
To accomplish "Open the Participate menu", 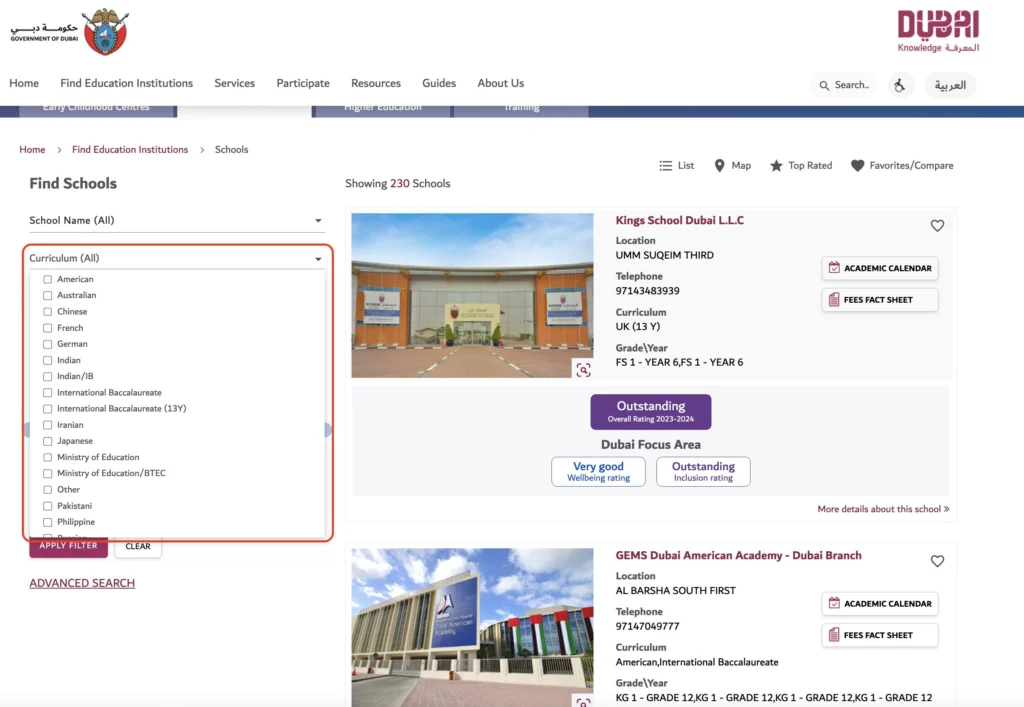I will (303, 84).
